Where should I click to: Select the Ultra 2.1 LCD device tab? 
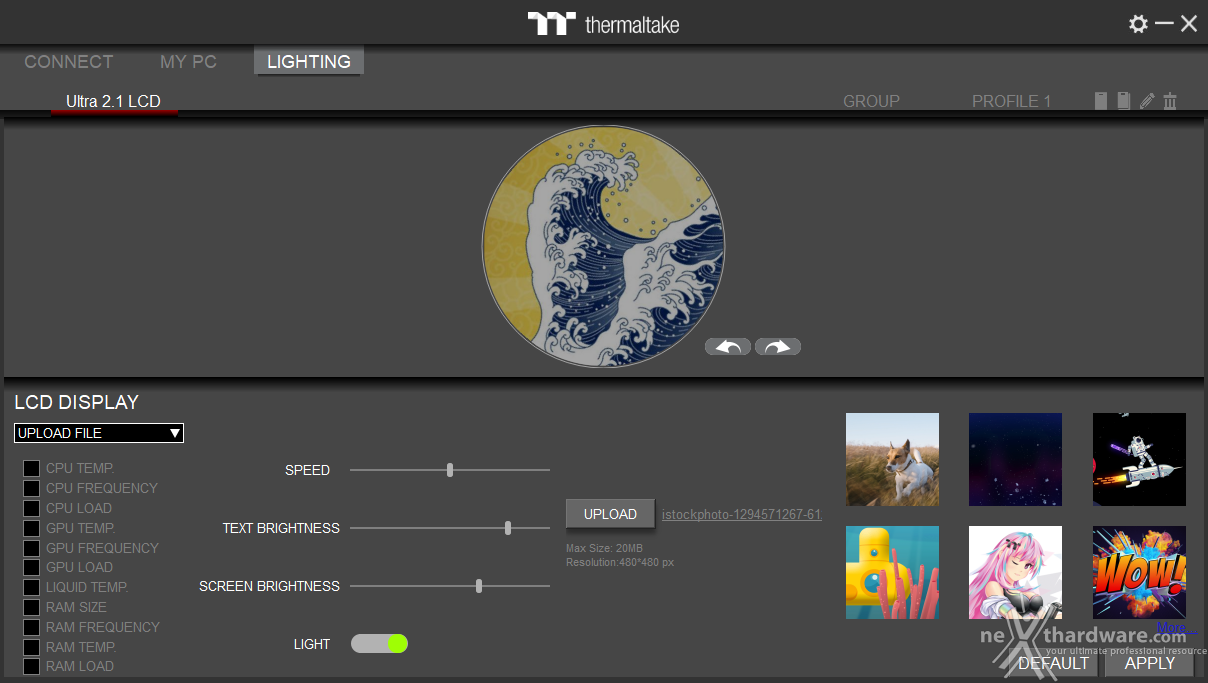click(x=113, y=101)
